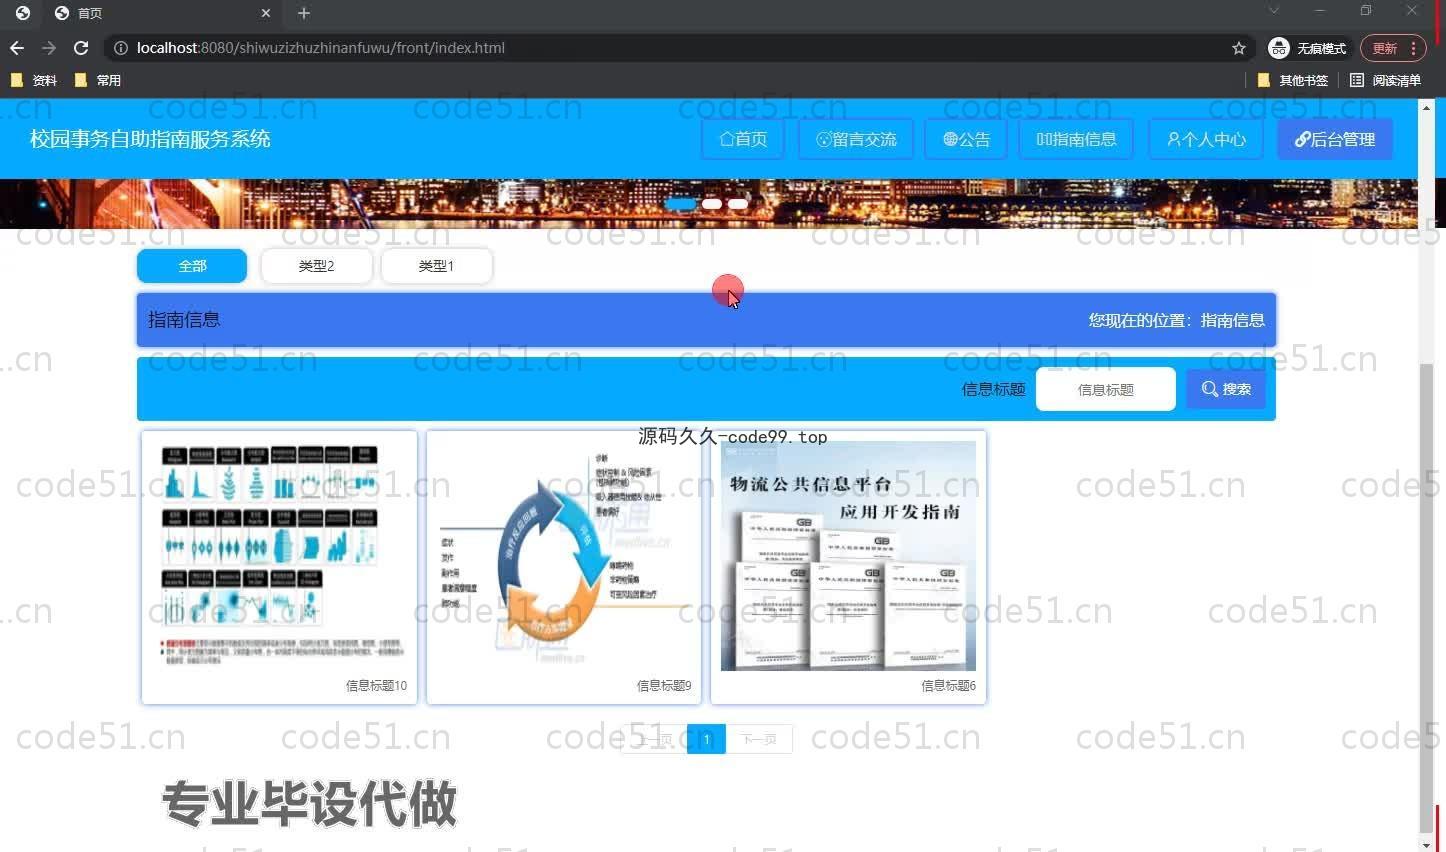1446x852 pixels.
Task: Open the 常用 bookmarks folder
Action: pos(98,80)
